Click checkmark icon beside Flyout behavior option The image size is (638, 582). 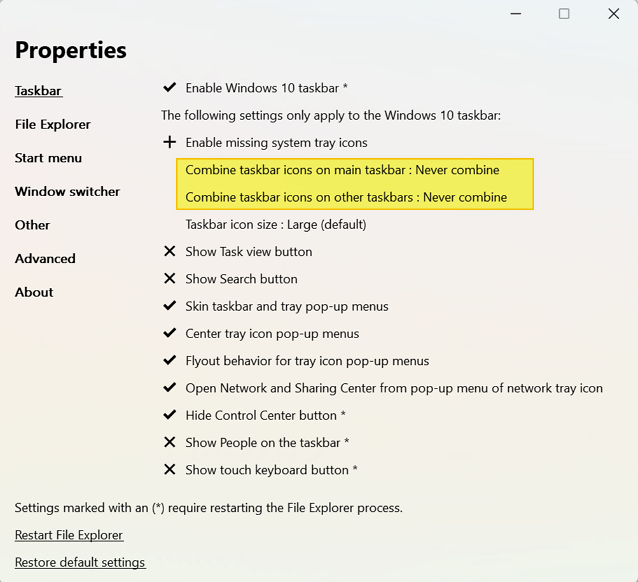tap(170, 360)
